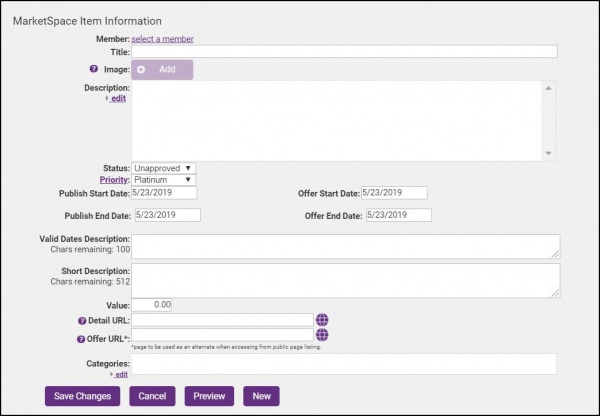This screenshot has width=600, height=416.
Task: Click the Offer End Date field
Action: pyautogui.click(x=398, y=215)
